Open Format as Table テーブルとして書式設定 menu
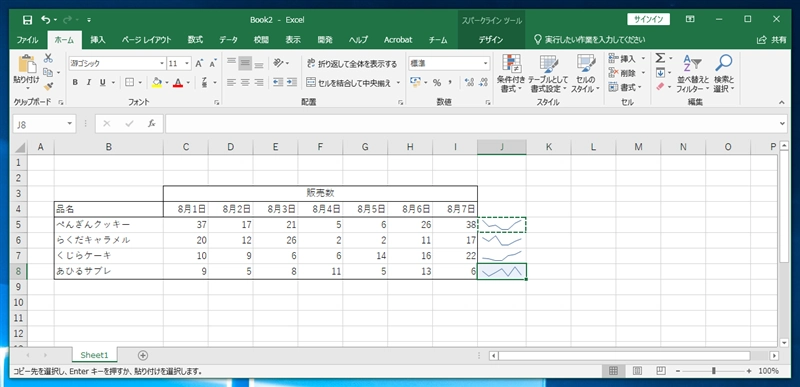The height and width of the screenshot is (387, 800). pyautogui.click(x=548, y=73)
